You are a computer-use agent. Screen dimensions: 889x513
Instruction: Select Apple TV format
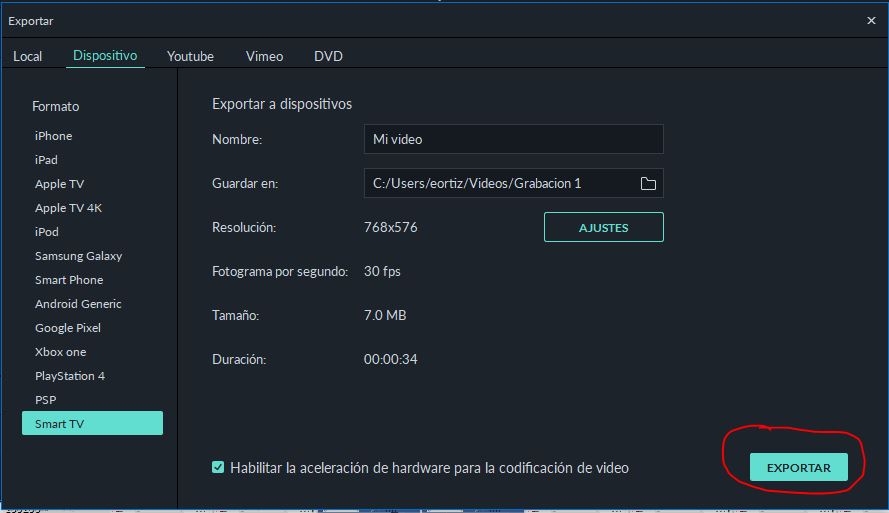pos(59,184)
